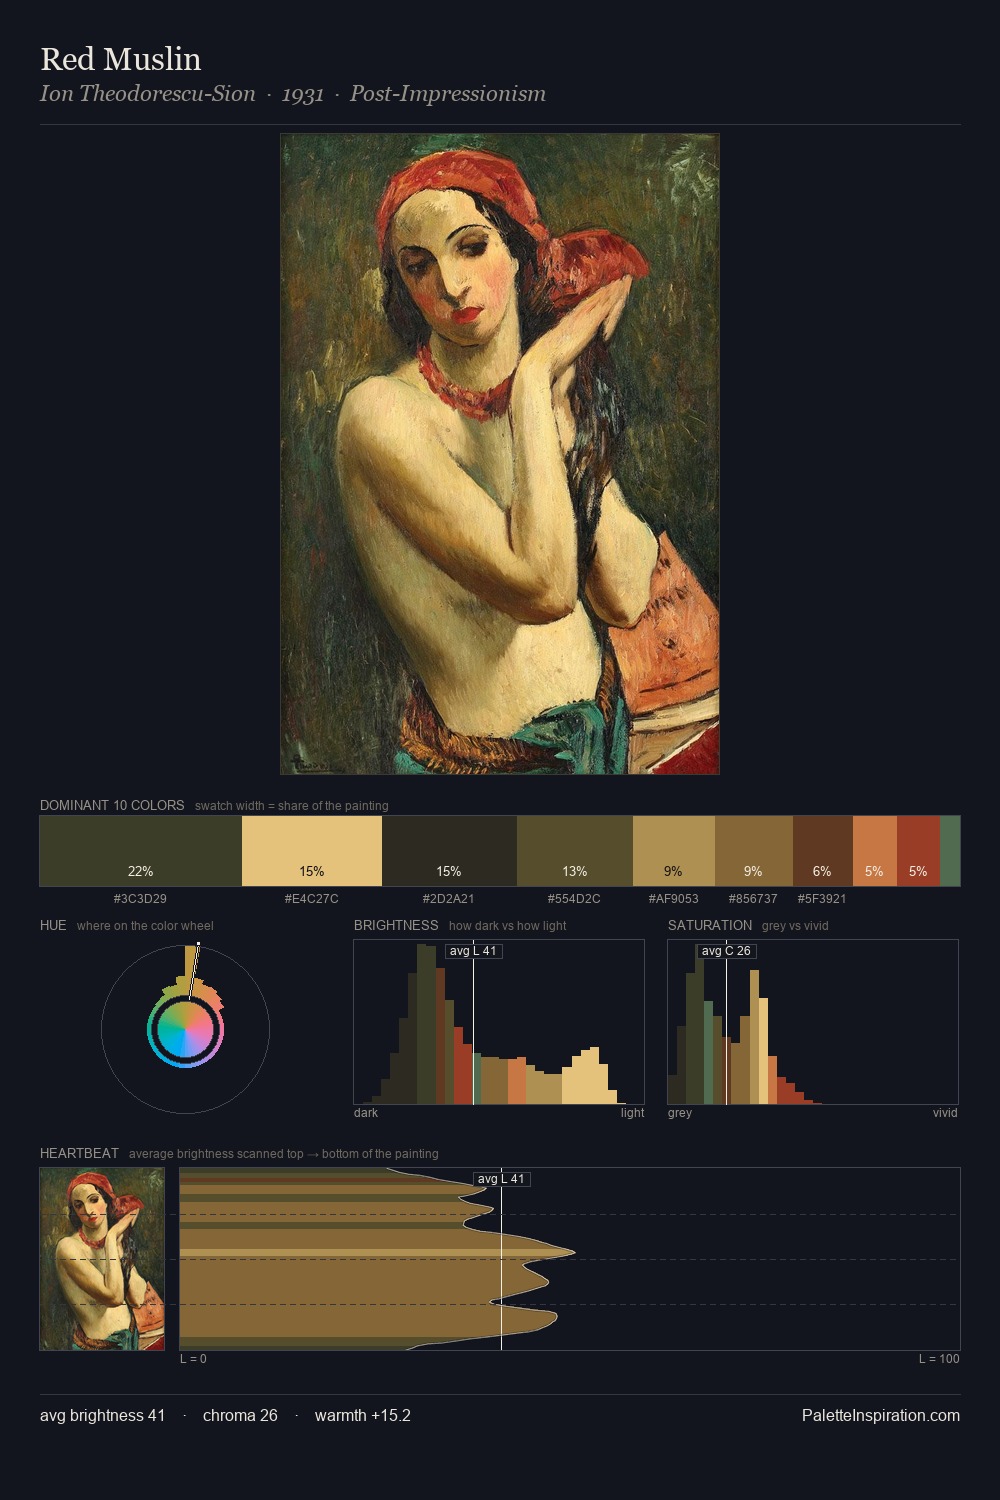Click the 'Red Muslin' title
The height and width of the screenshot is (1500, 1000).
pyautogui.click(x=121, y=59)
